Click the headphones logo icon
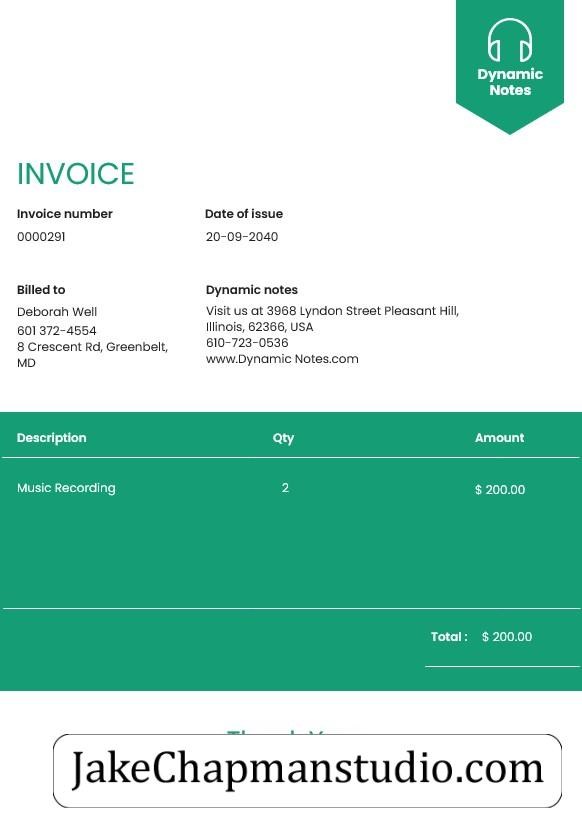Screen dimensions: 582x828 [510, 41]
